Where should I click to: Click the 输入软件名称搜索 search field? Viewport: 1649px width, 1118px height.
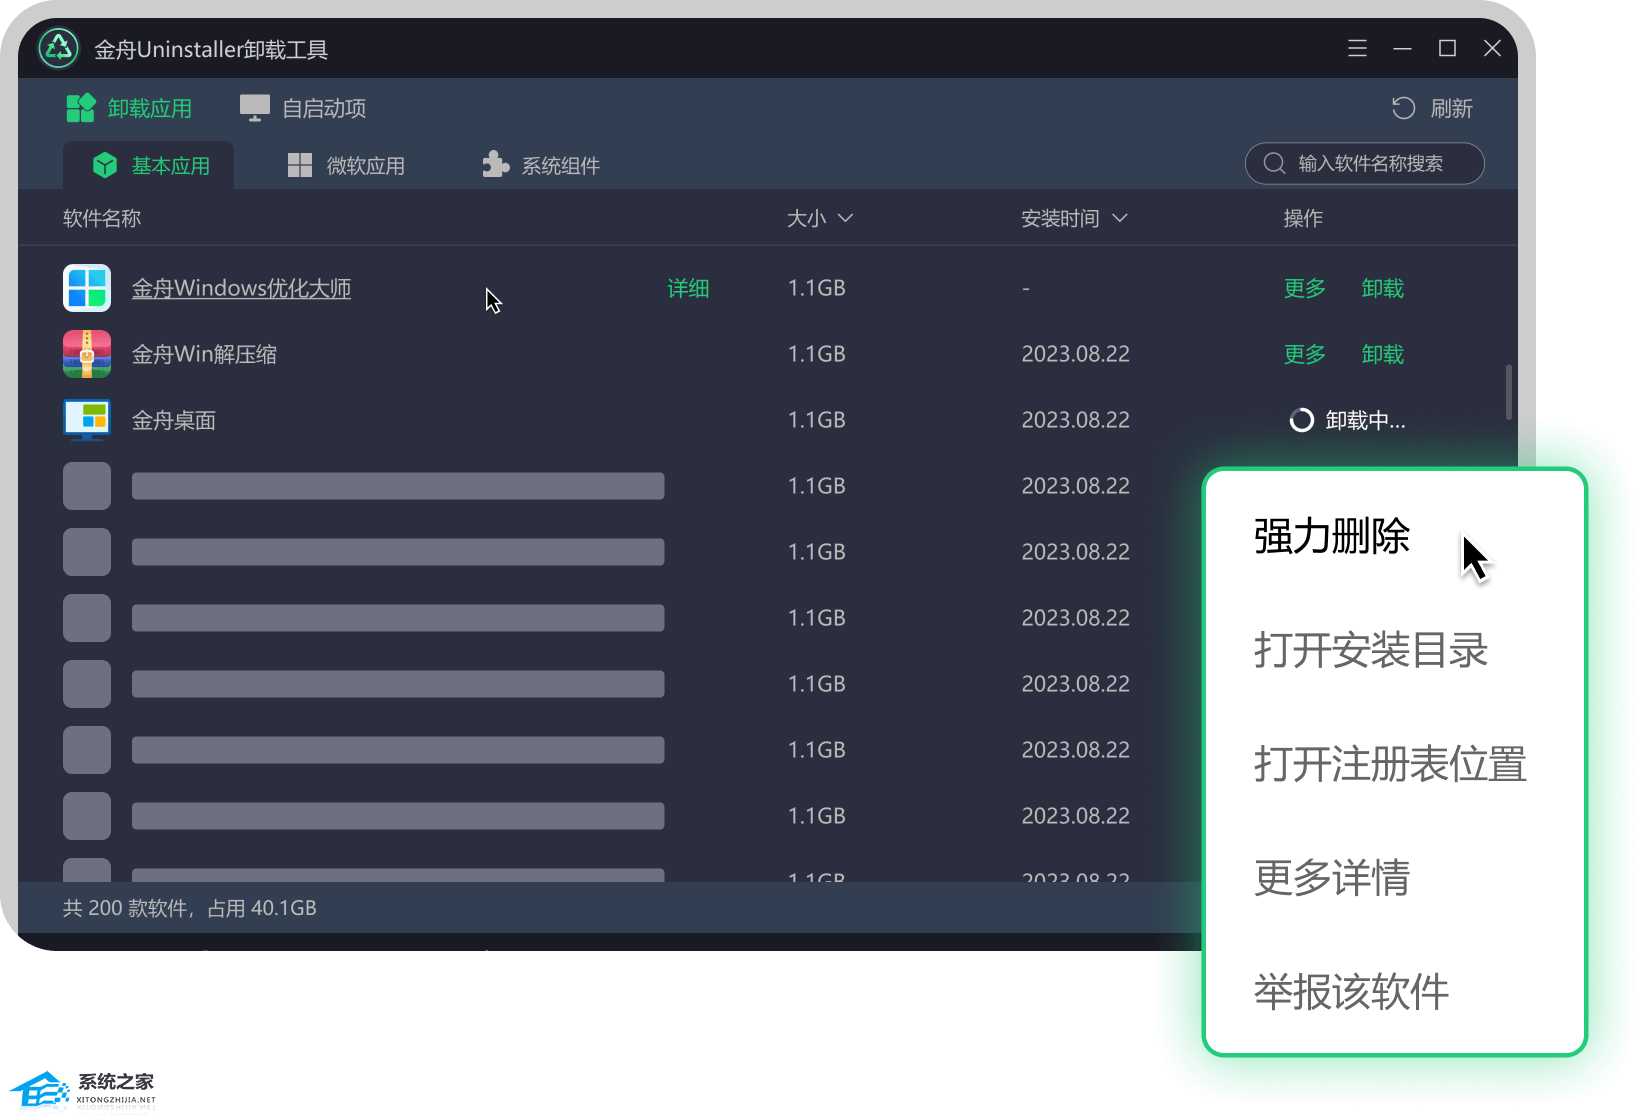click(1365, 163)
